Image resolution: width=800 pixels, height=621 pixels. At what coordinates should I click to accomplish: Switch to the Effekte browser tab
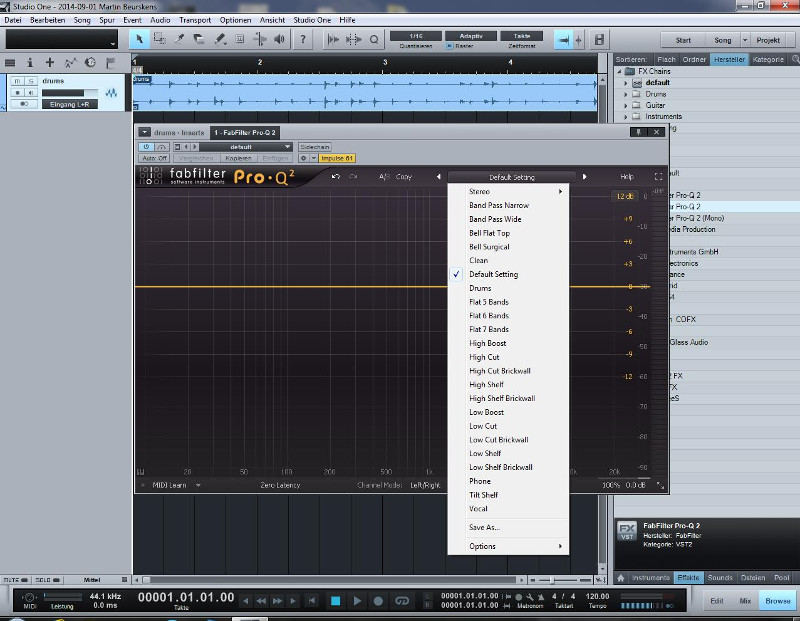click(x=688, y=578)
